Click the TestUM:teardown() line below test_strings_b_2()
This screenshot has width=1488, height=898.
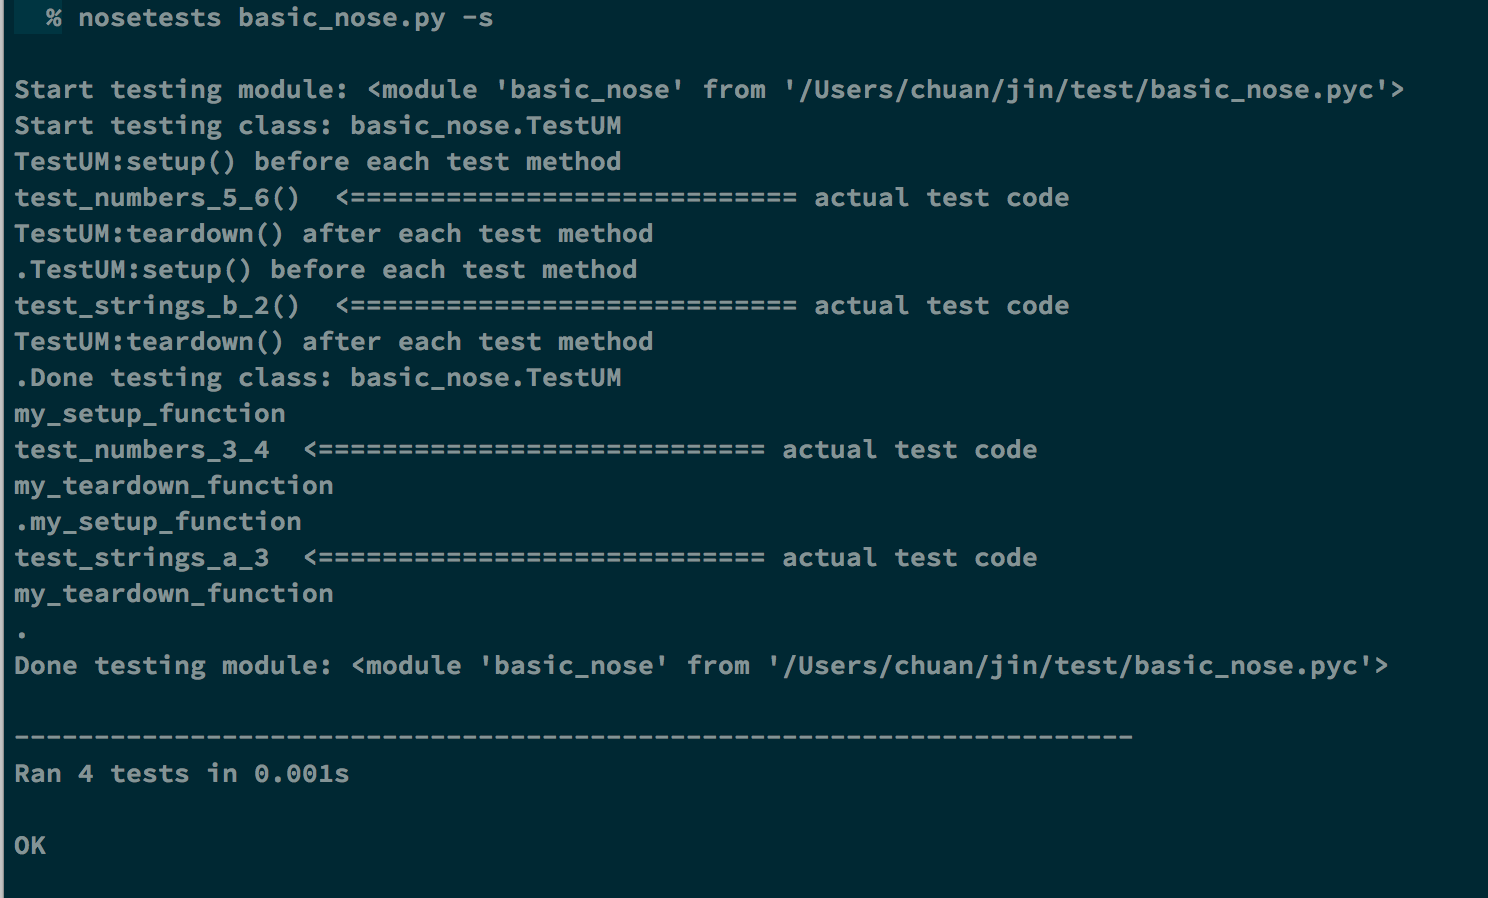(x=333, y=342)
